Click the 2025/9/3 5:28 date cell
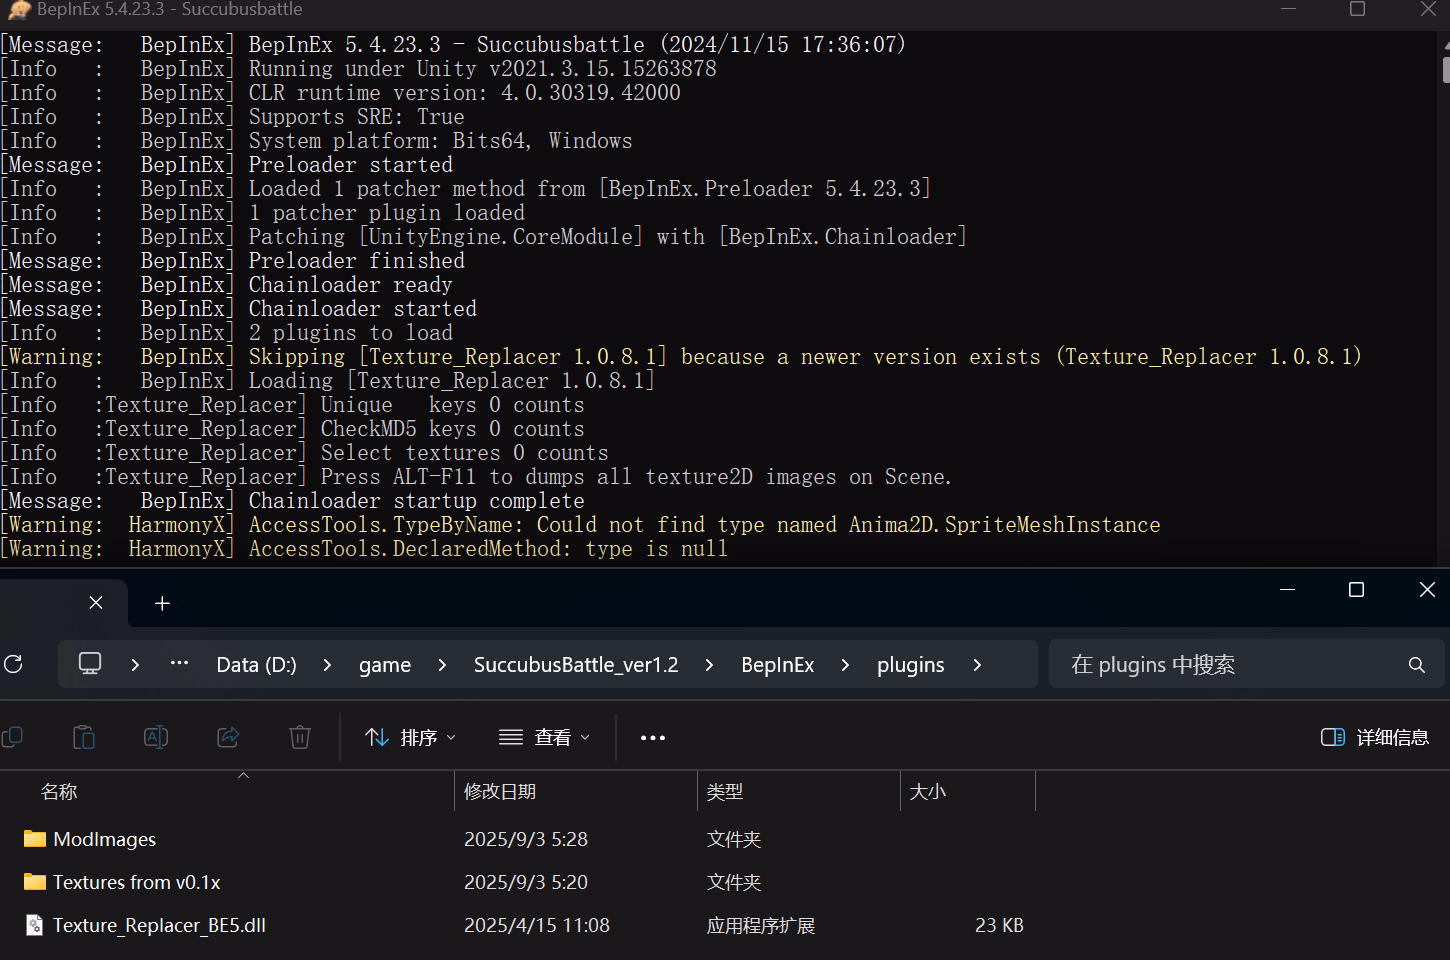 coord(526,839)
